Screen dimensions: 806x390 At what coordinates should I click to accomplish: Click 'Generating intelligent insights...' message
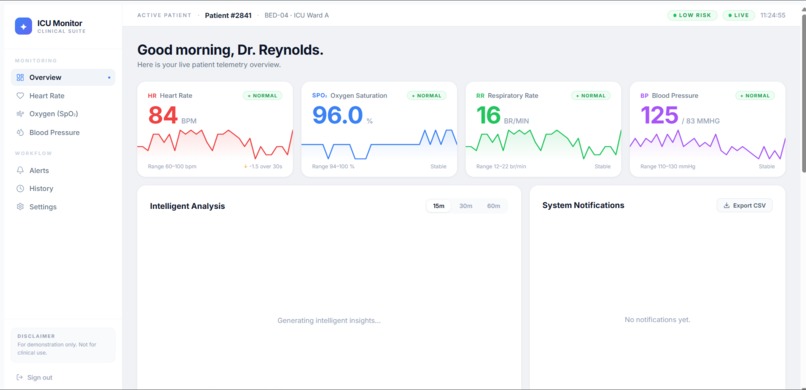pos(329,321)
